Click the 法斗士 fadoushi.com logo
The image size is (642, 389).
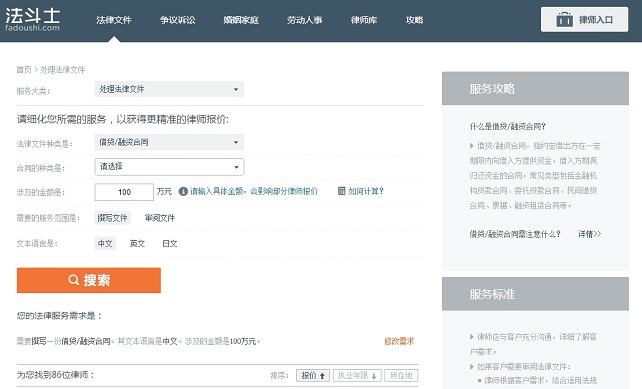32,20
